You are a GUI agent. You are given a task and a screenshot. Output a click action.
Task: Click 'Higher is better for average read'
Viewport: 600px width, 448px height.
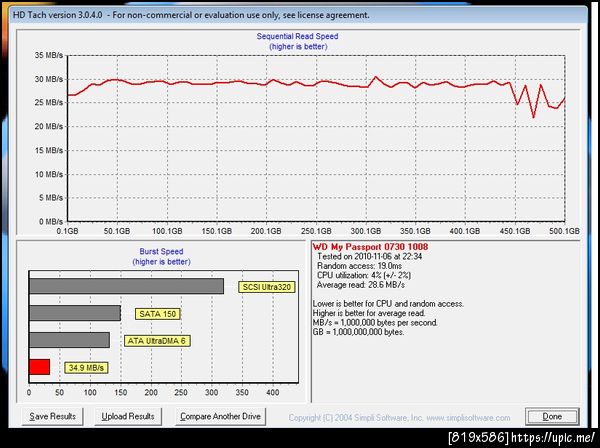(369, 313)
